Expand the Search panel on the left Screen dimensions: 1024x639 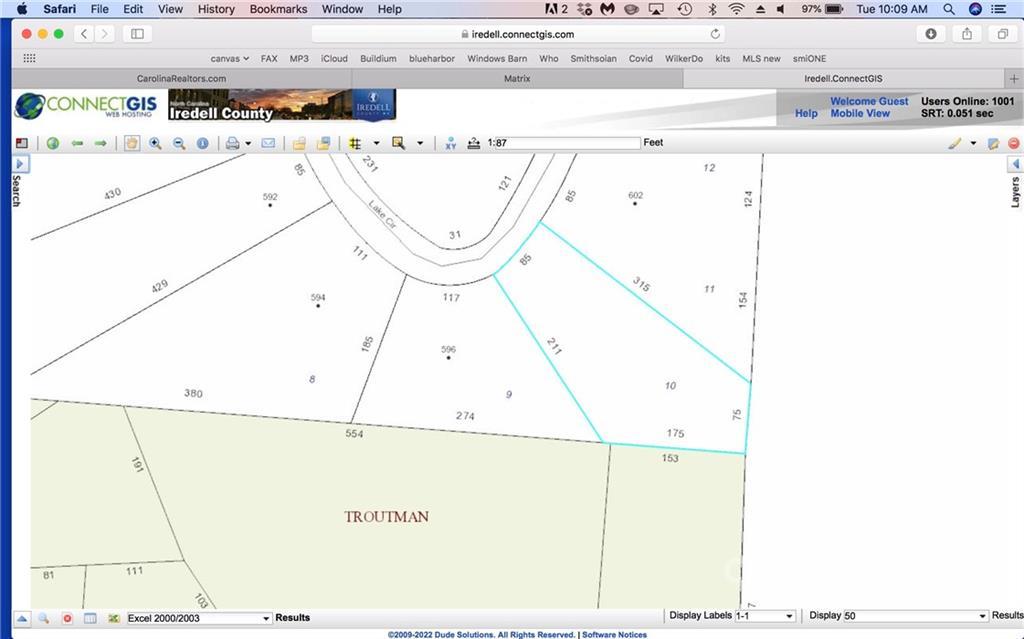pos(19,163)
